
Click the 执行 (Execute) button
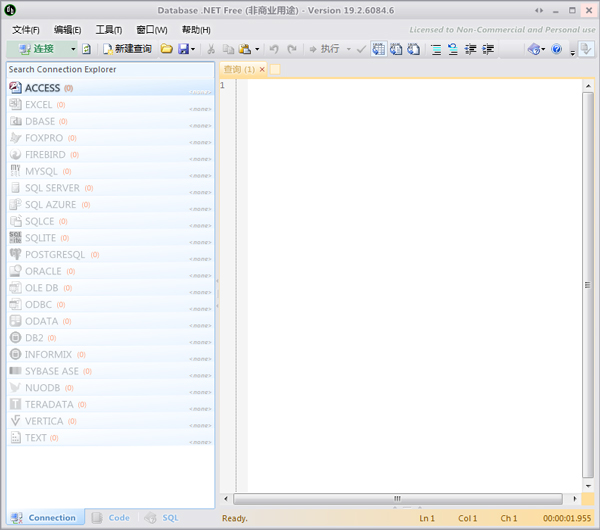324,49
